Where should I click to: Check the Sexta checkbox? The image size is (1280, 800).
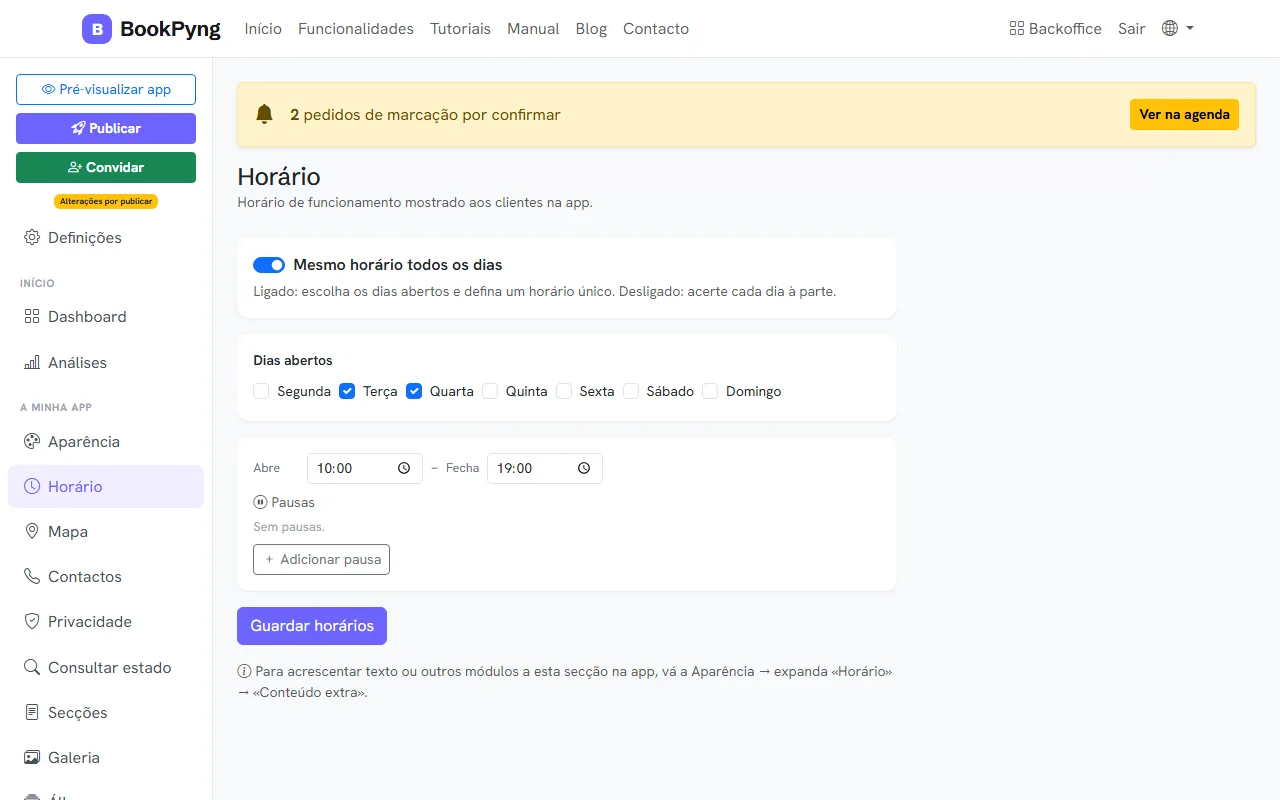564,391
